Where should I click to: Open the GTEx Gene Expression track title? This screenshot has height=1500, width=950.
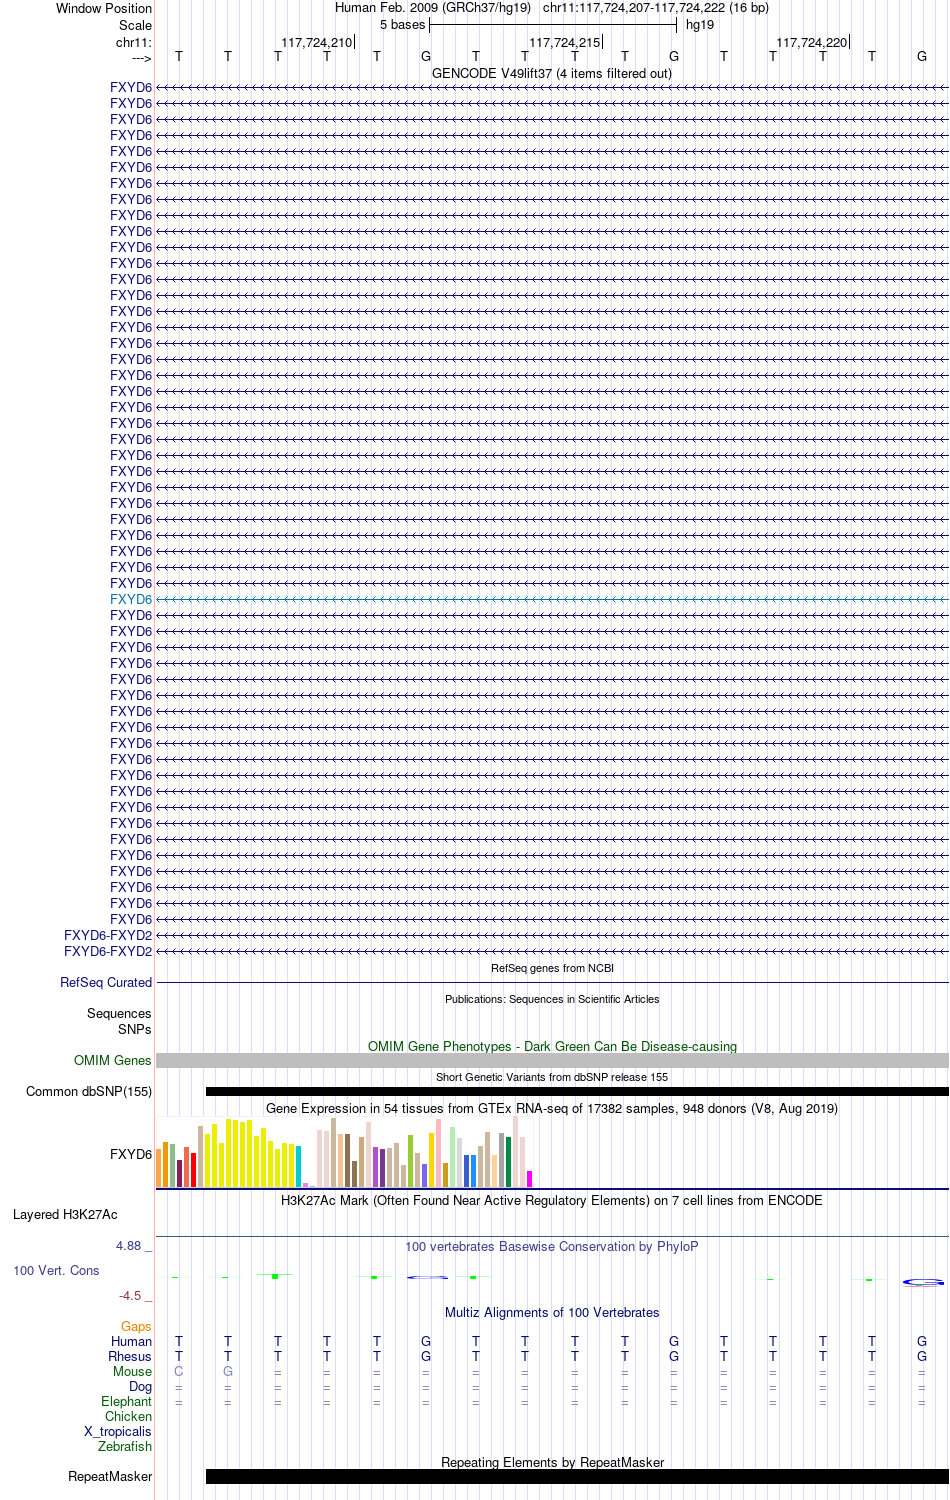(552, 1108)
